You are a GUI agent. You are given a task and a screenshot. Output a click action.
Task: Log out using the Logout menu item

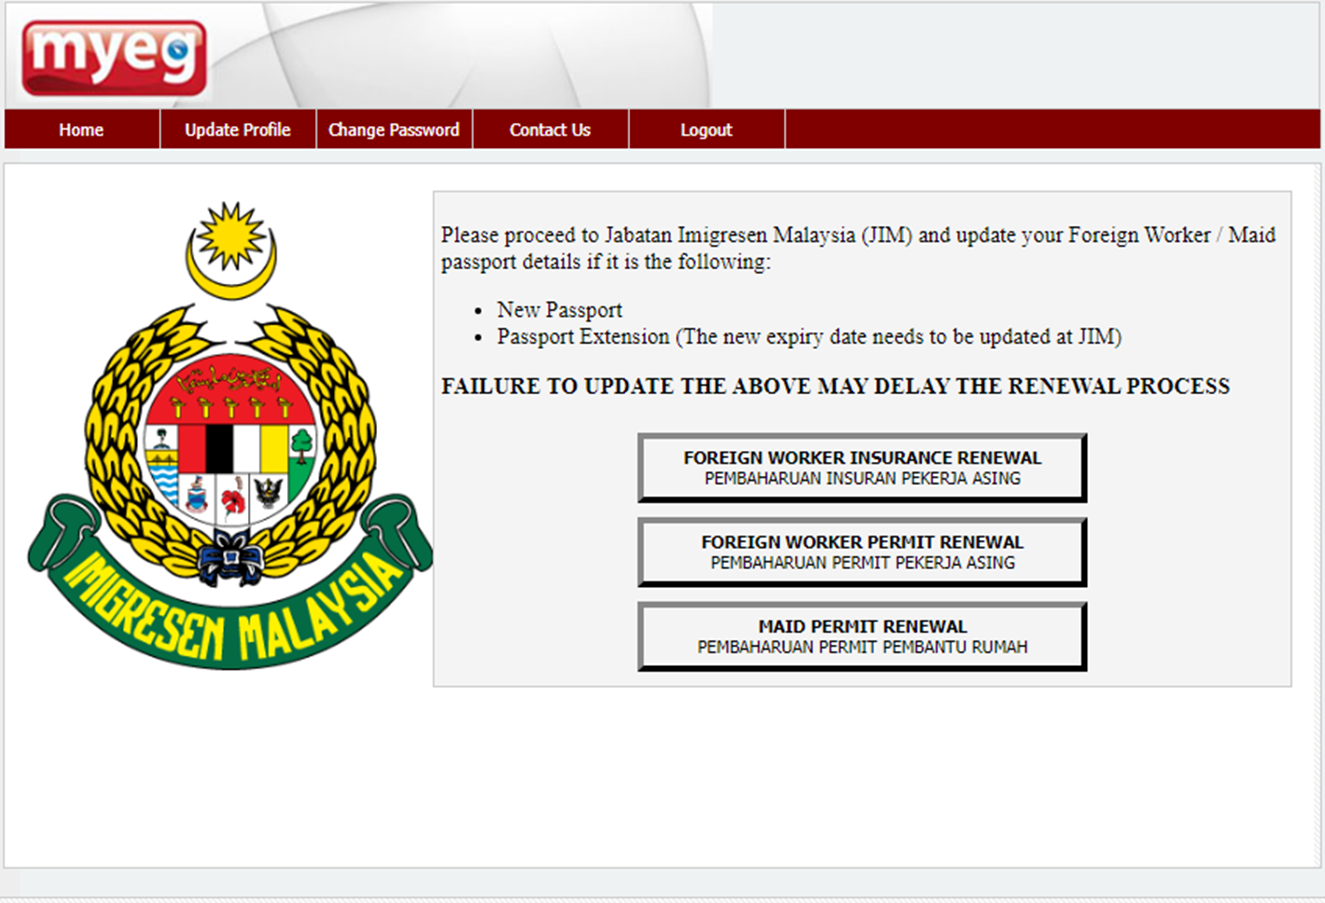[706, 130]
